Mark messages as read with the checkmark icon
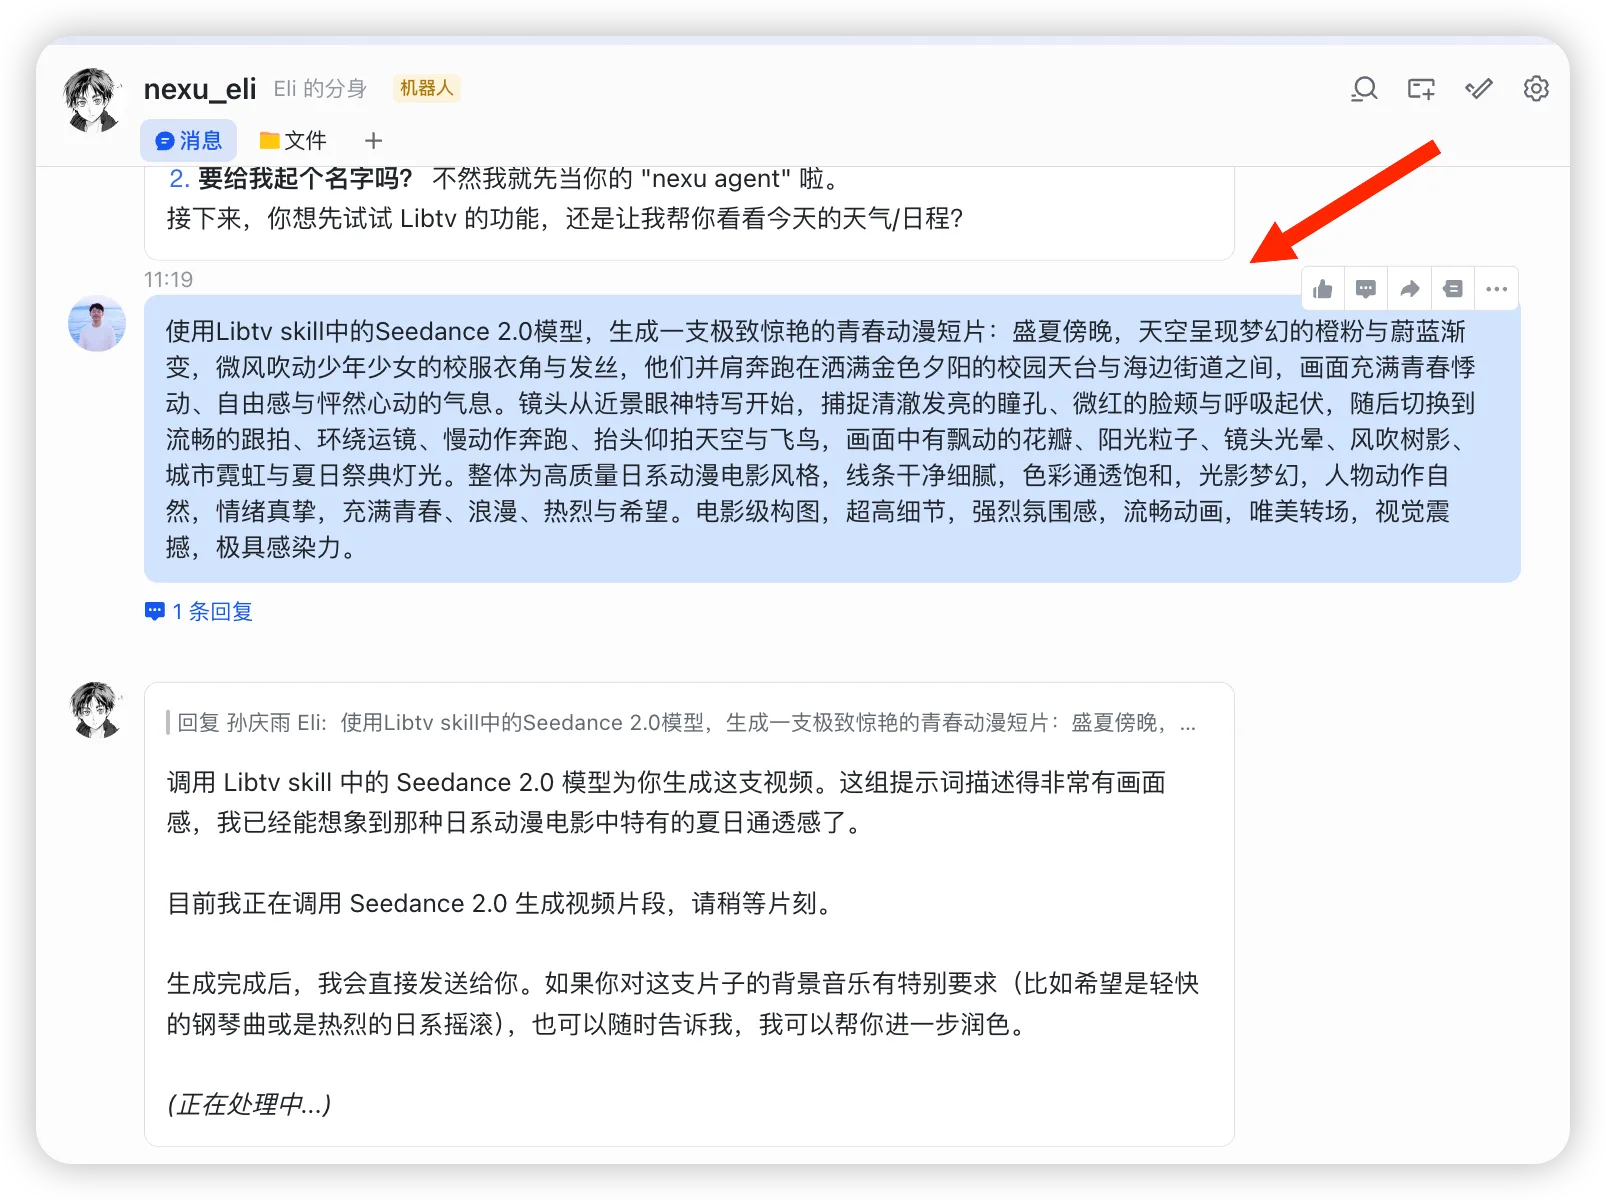The image size is (1606, 1200). (x=1478, y=89)
